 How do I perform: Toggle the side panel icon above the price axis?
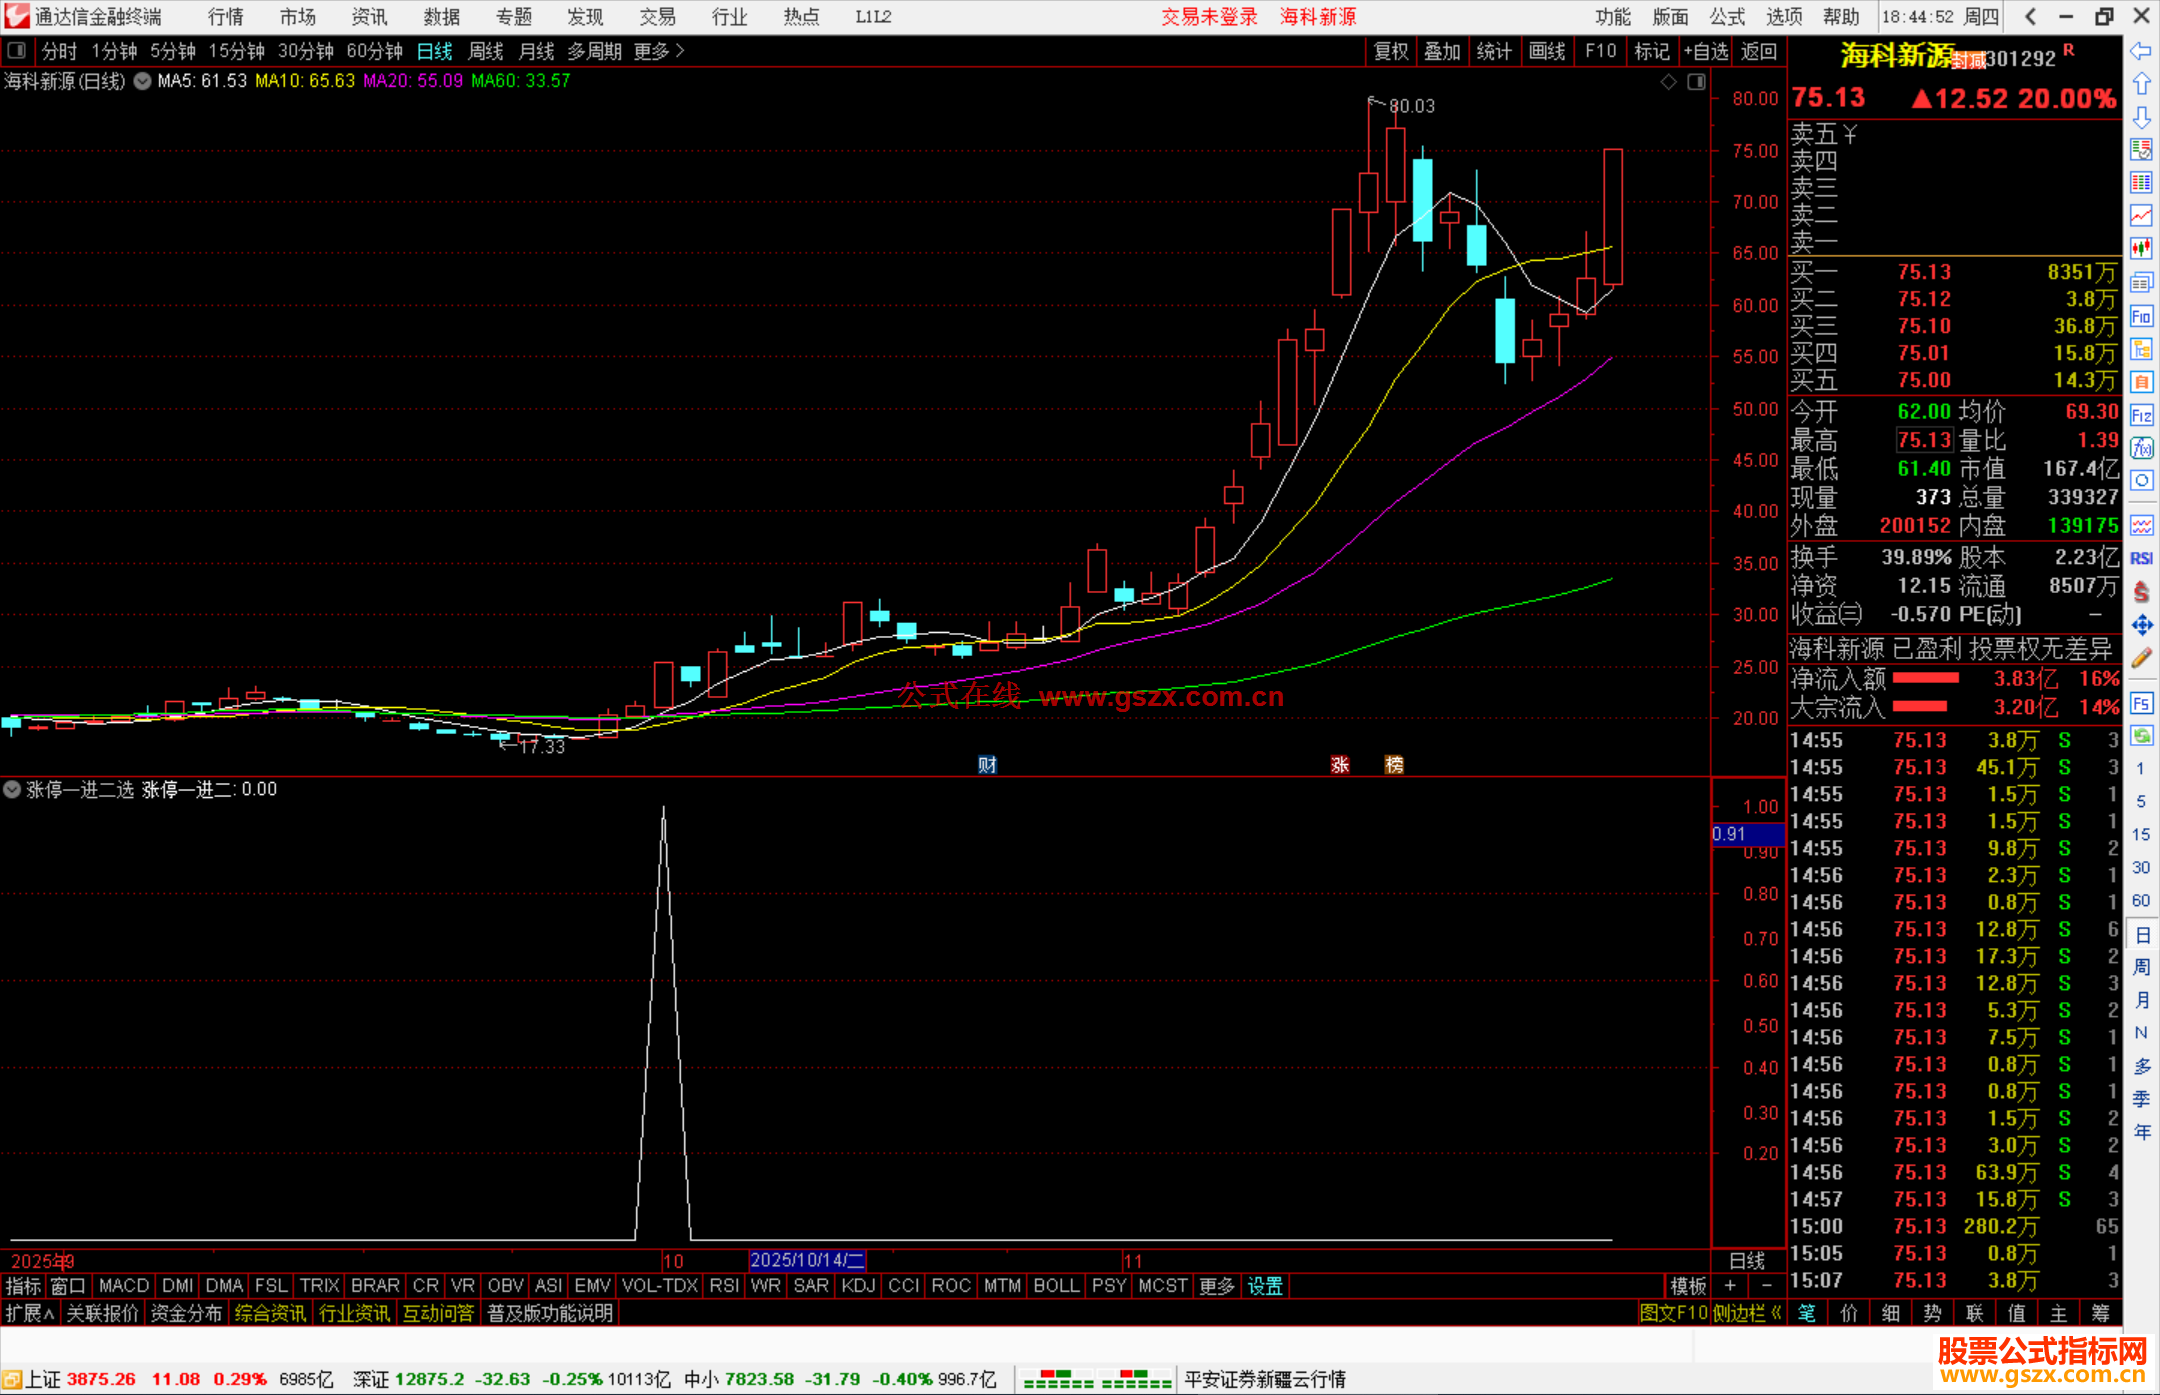pos(1697,82)
